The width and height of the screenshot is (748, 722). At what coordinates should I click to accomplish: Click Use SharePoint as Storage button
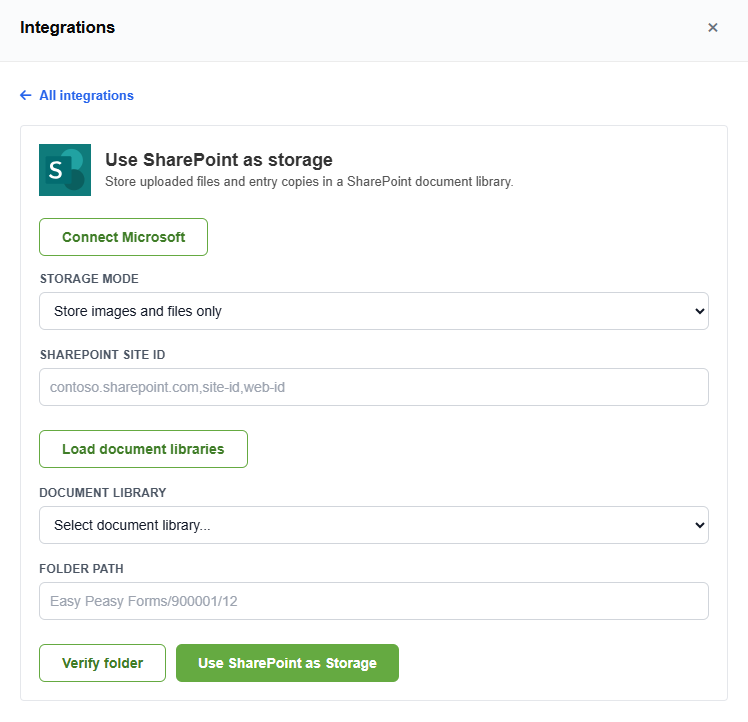pos(287,663)
